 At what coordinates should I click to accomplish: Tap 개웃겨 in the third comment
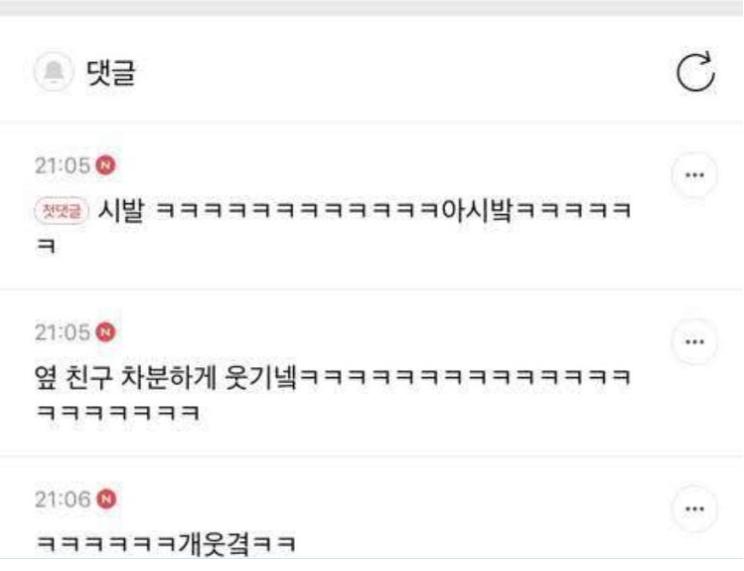click(214, 544)
